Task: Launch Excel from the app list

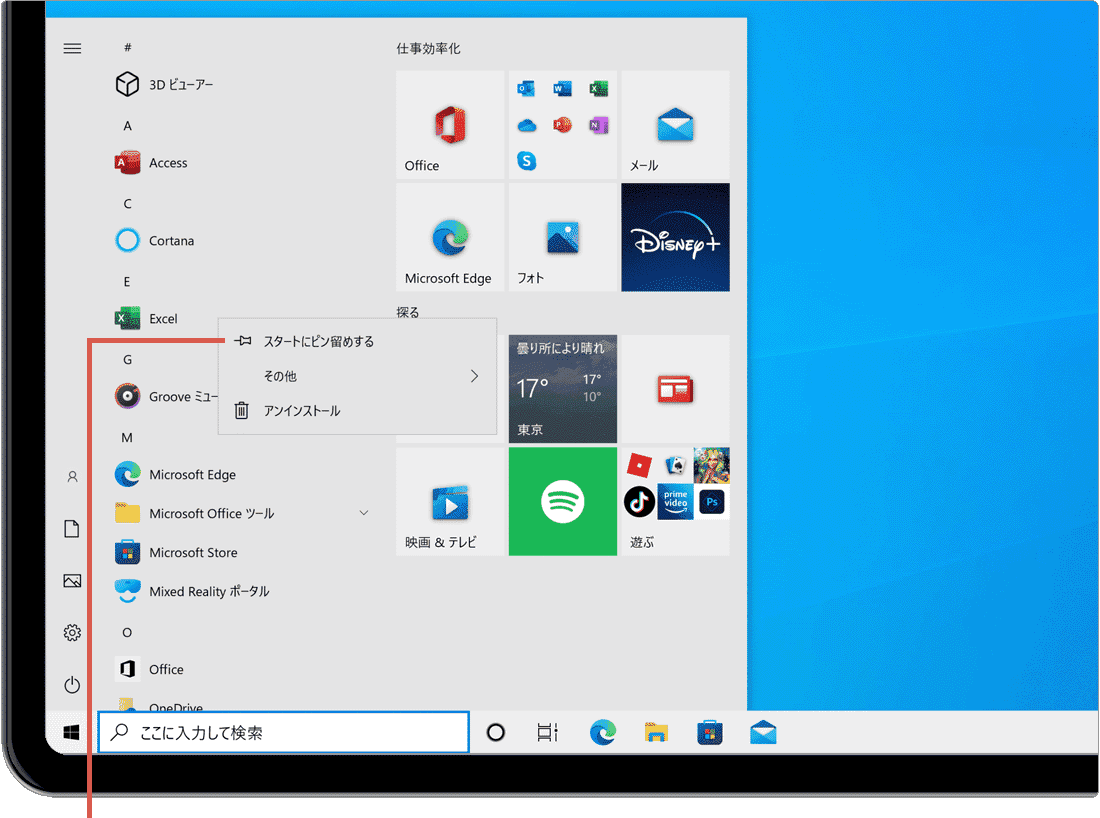Action: coord(147,319)
